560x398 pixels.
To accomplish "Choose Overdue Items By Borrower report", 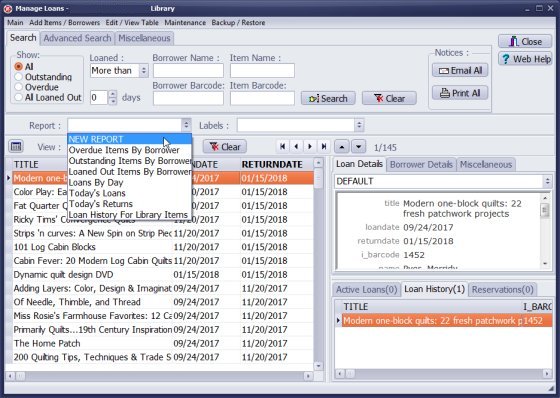I will point(130,150).
